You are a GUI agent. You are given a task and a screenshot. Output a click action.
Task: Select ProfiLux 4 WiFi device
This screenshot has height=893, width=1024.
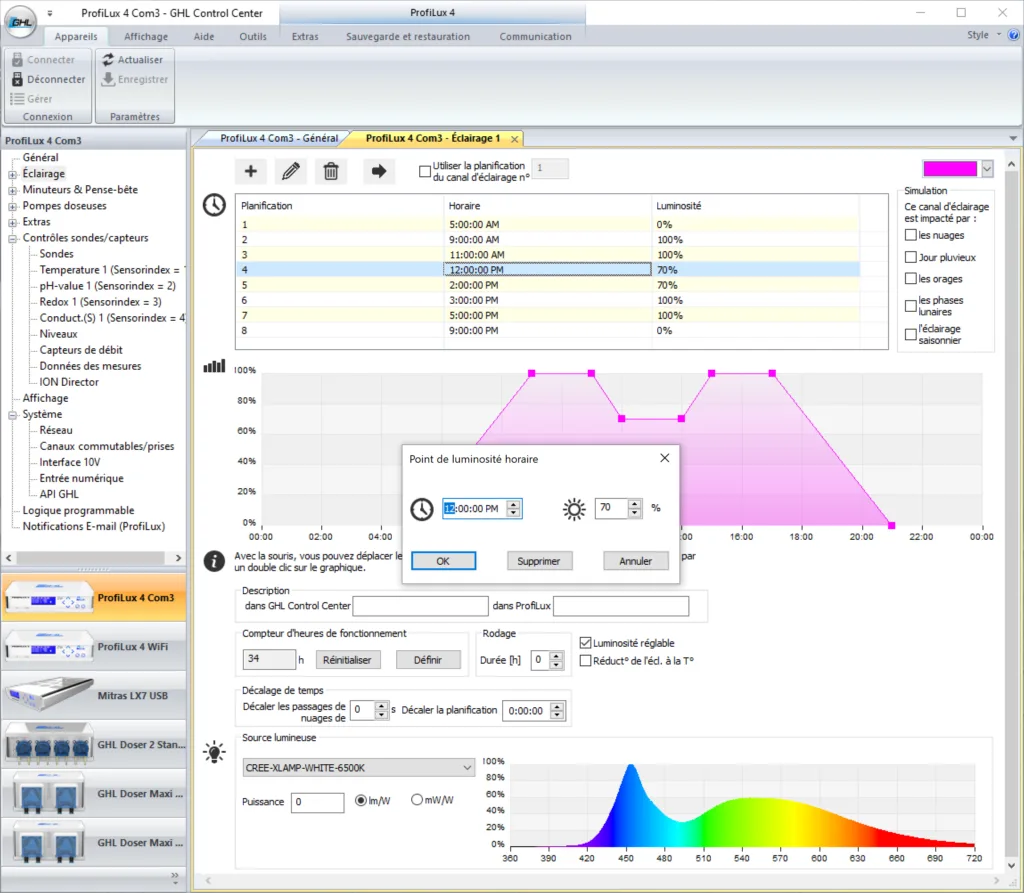pos(94,647)
